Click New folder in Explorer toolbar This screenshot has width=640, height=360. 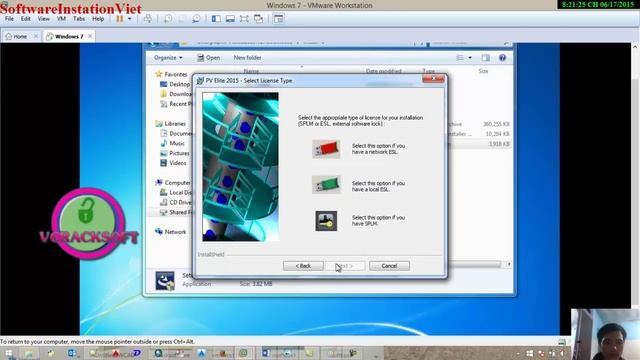click(247, 58)
